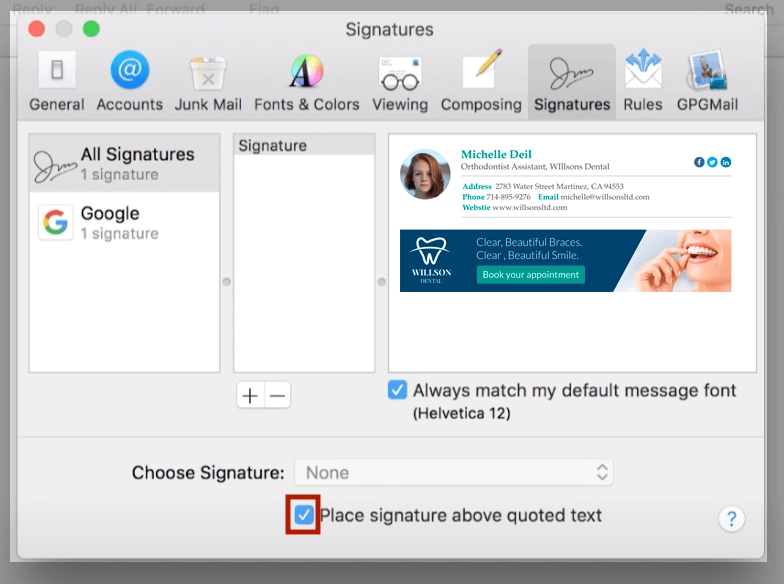This screenshot has width=784, height=584.
Task: Click the Willson Dental logo in banner
Action: click(431, 260)
